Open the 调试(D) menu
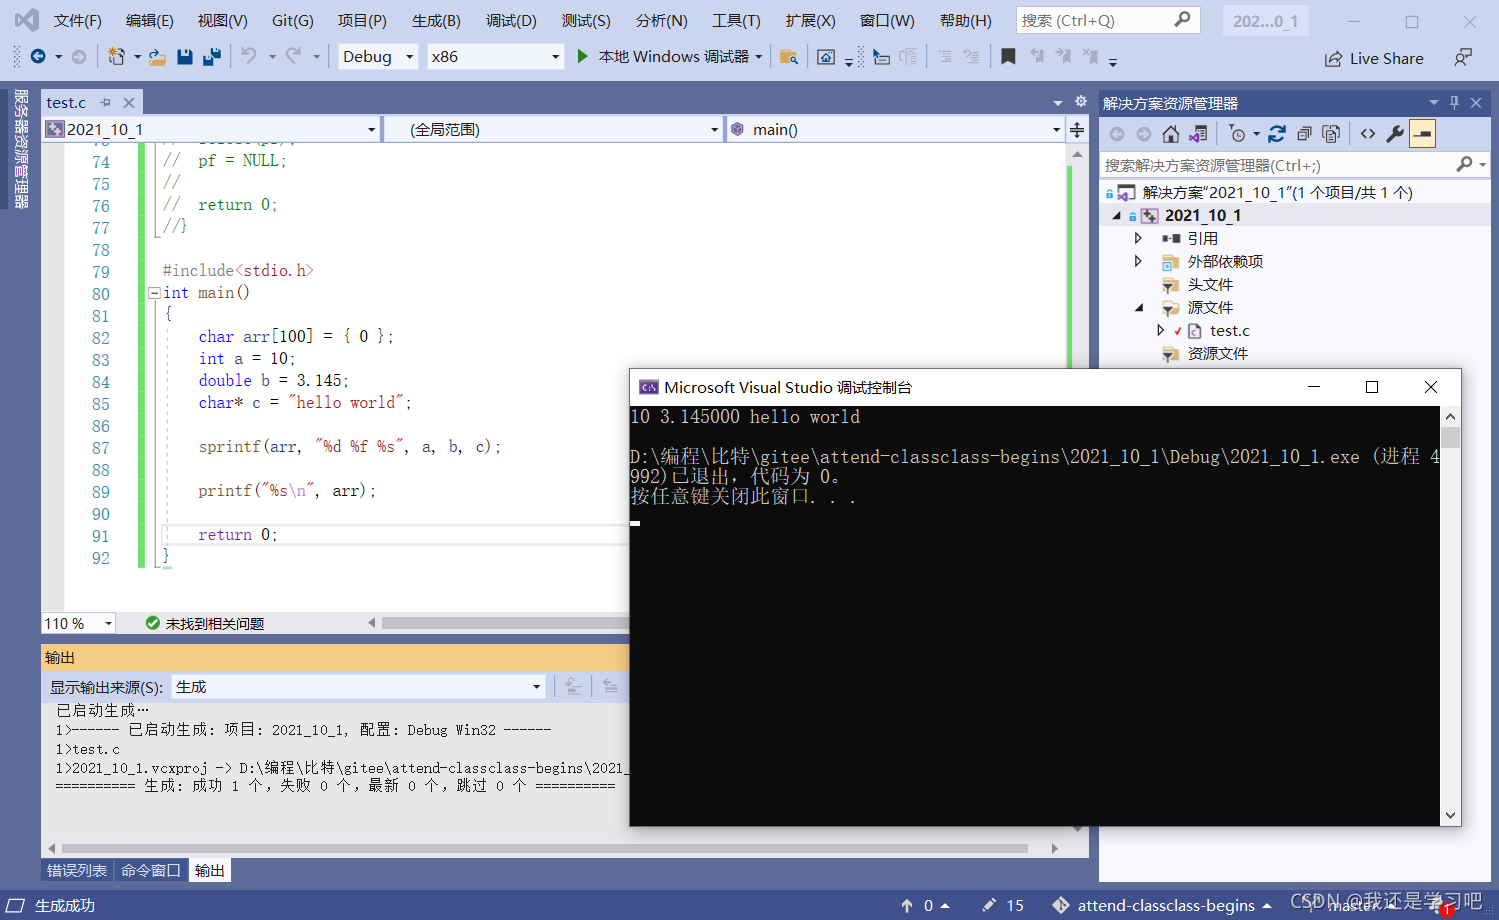1499x920 pixels. [511, 20]
